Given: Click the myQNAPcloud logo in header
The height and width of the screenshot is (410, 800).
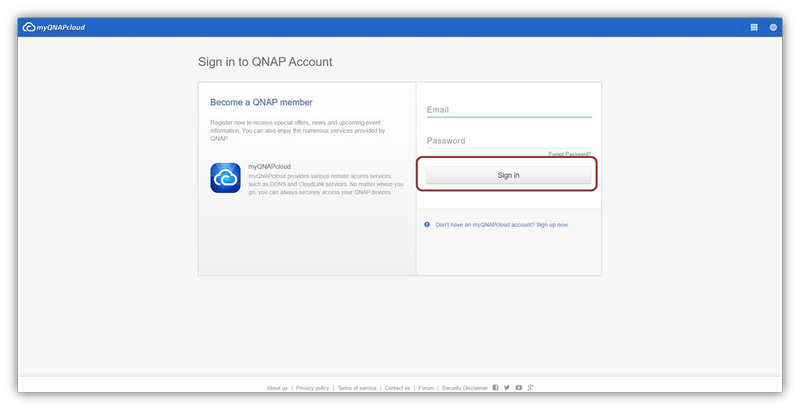Looking at the screenshot, I should (x=54, y=27).
